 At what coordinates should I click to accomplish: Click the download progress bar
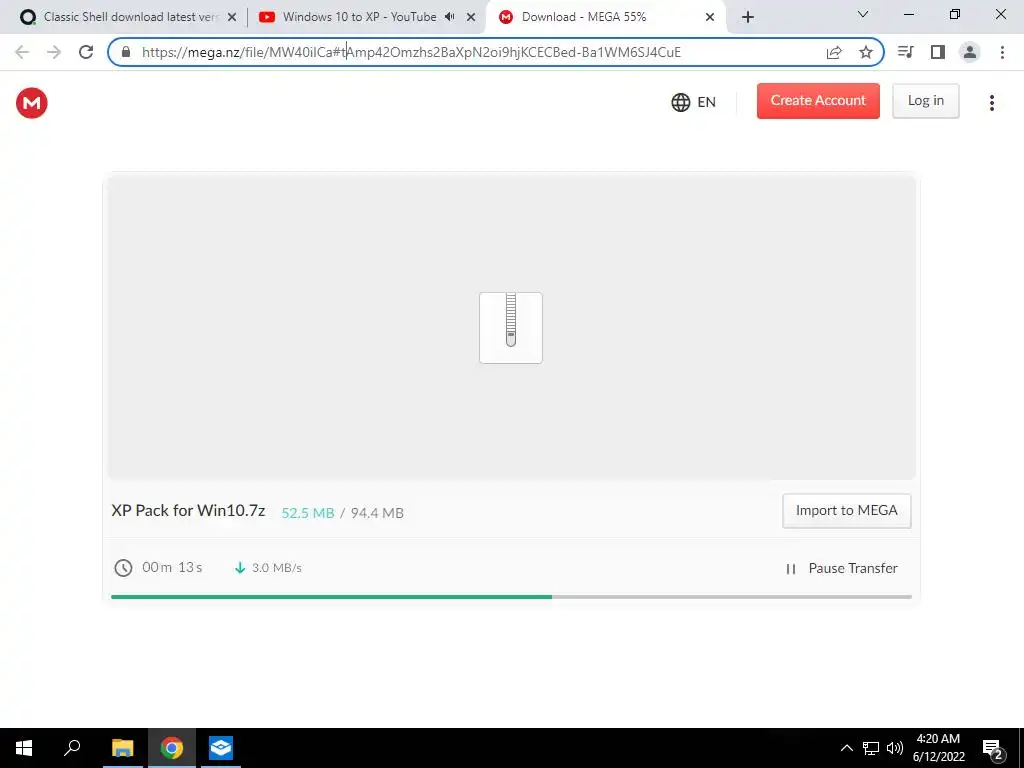coord(511,597)
